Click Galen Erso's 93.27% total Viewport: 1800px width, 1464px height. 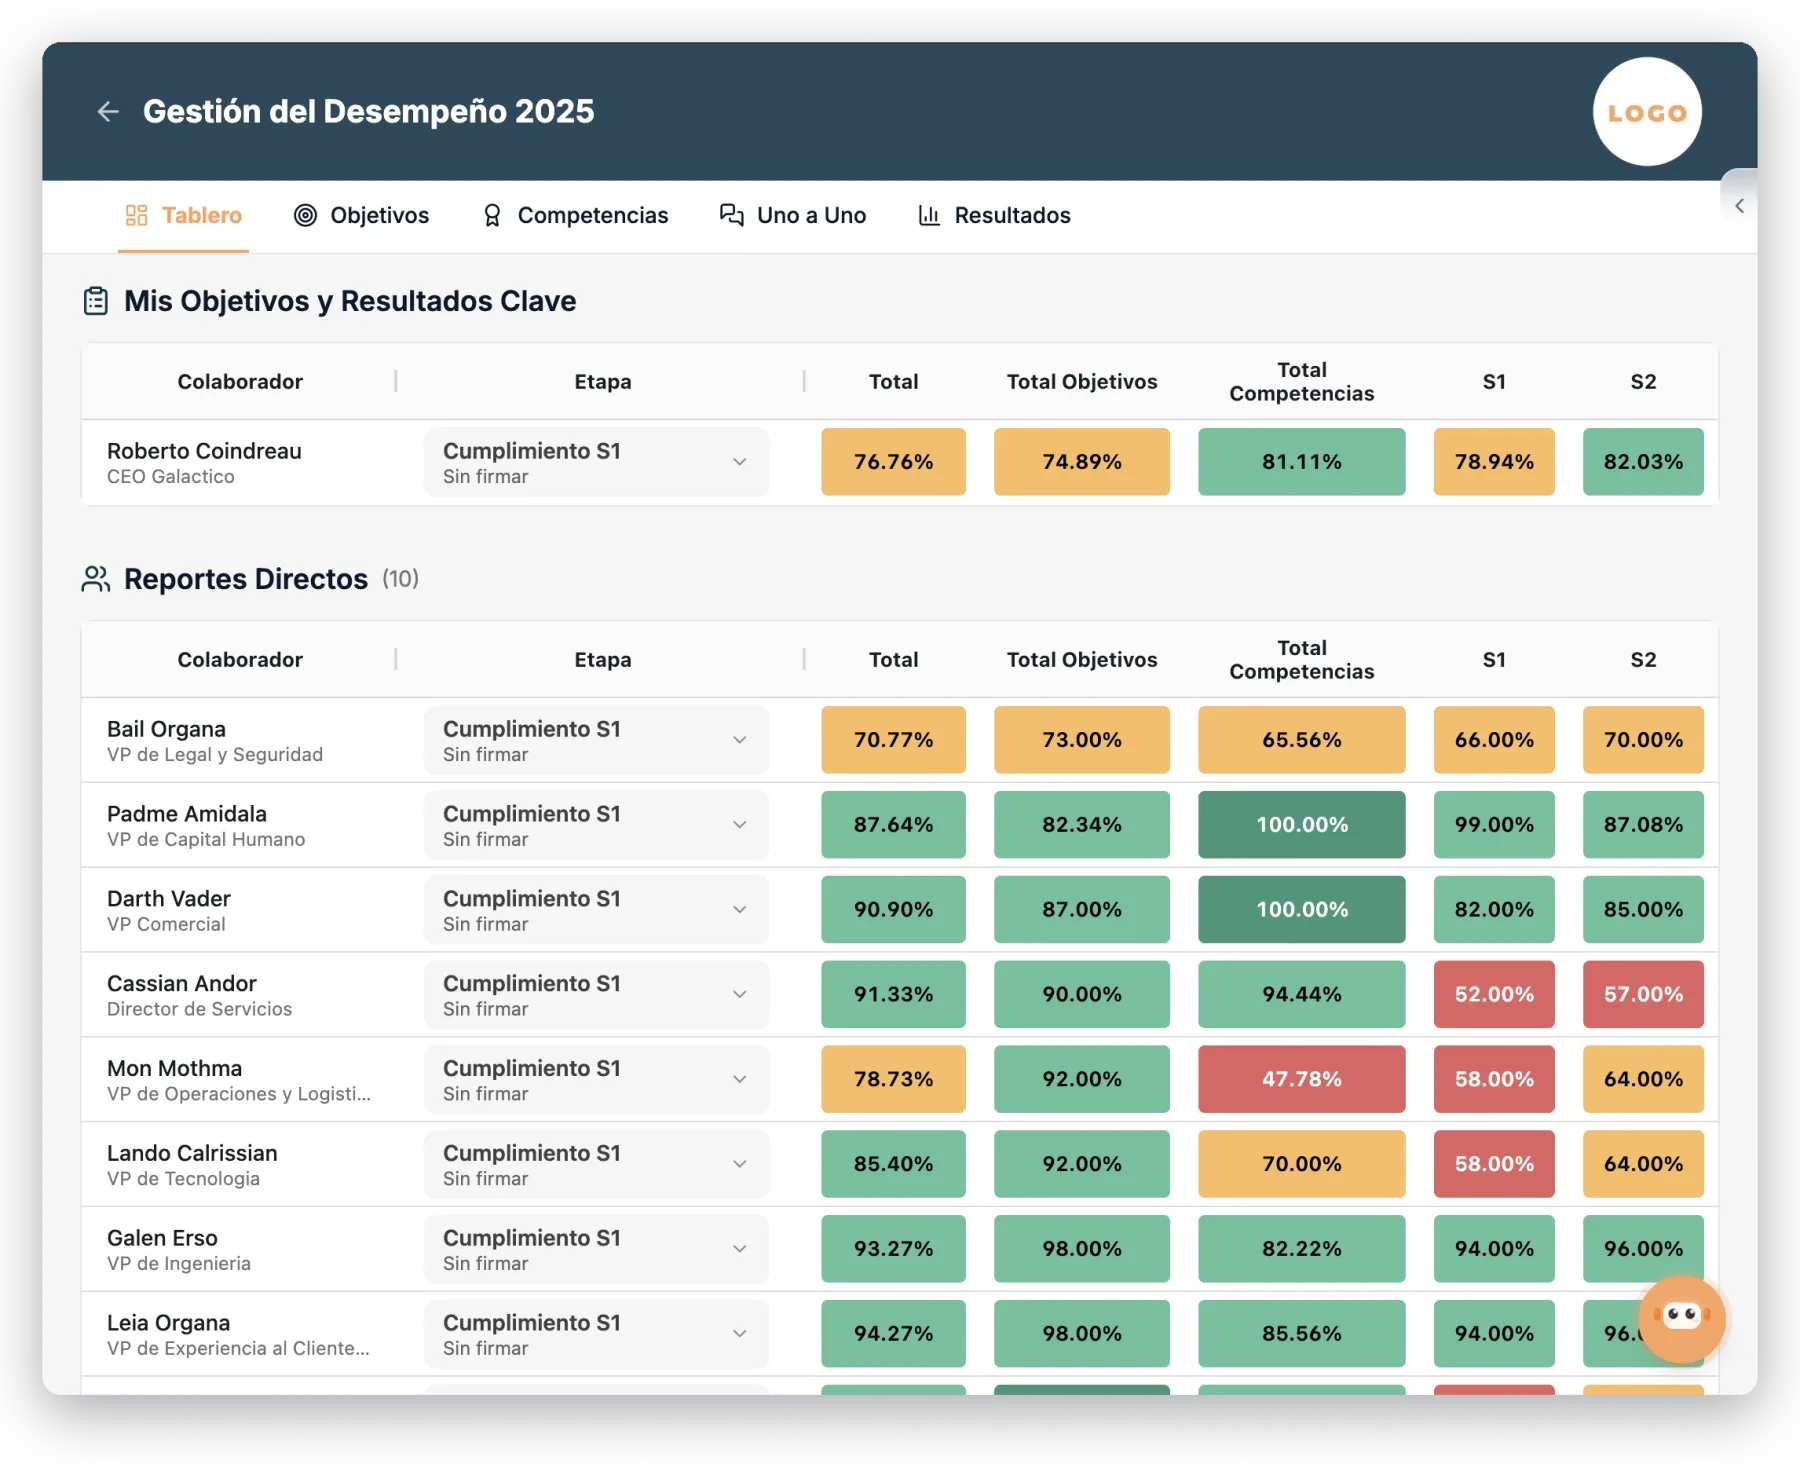893,1249
